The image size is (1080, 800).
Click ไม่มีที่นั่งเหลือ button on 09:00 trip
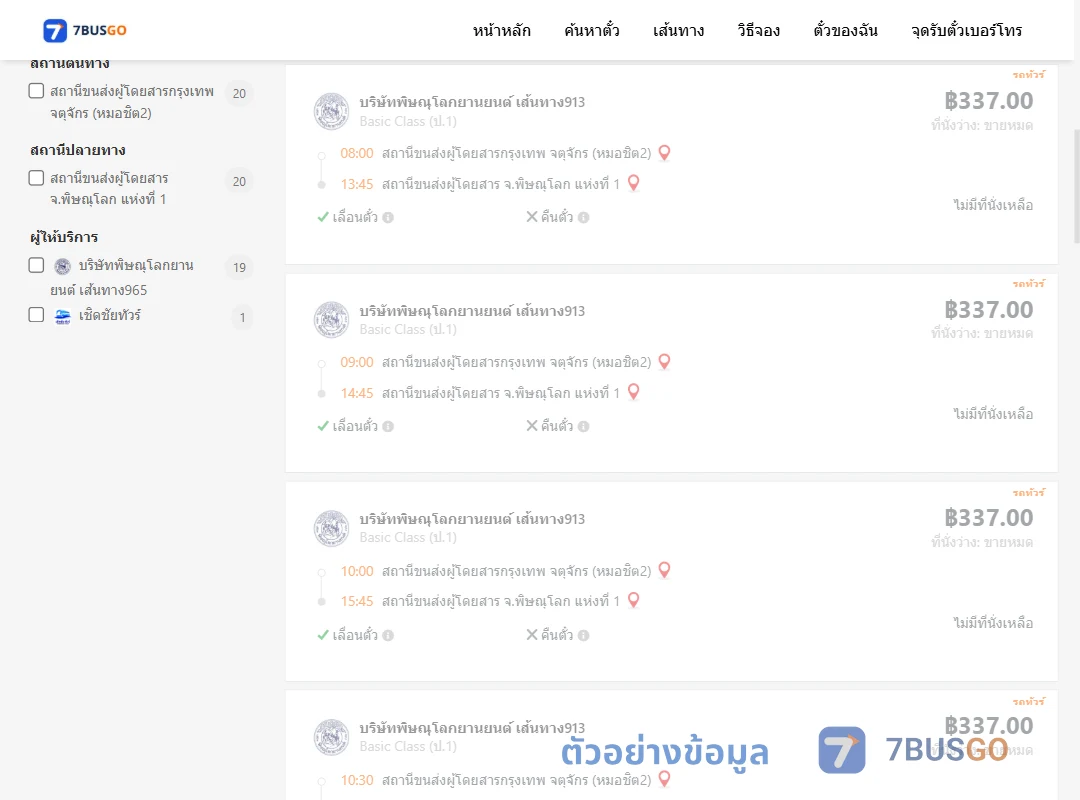click(x=993, y=414)
